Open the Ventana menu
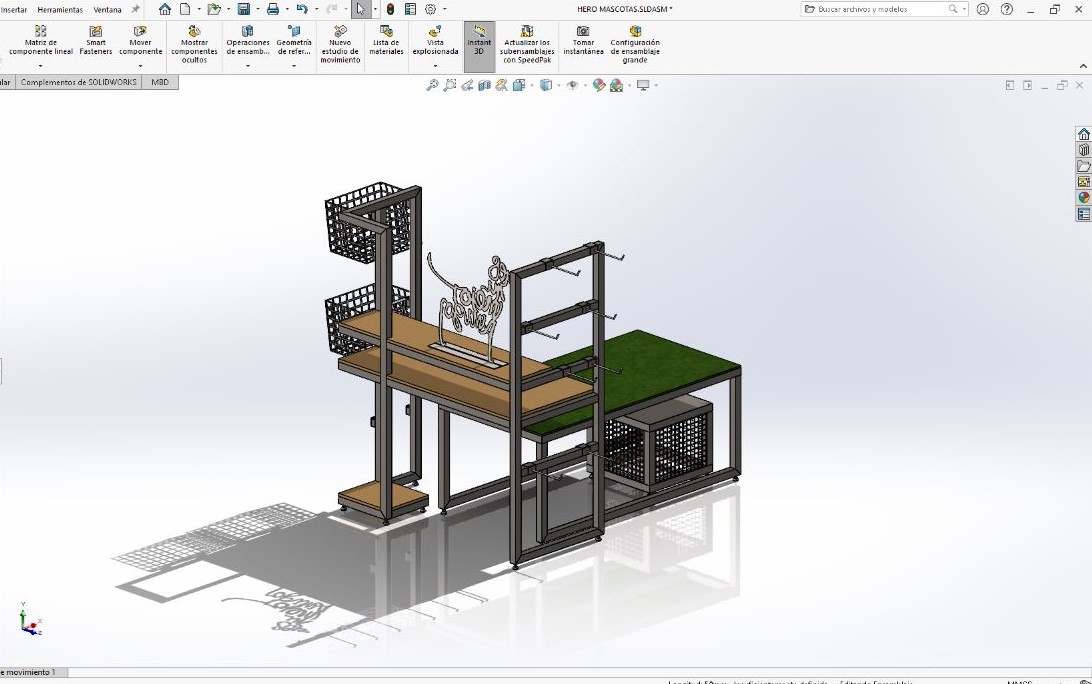The height and width of the screenshot is (684, 1092). 107,10
